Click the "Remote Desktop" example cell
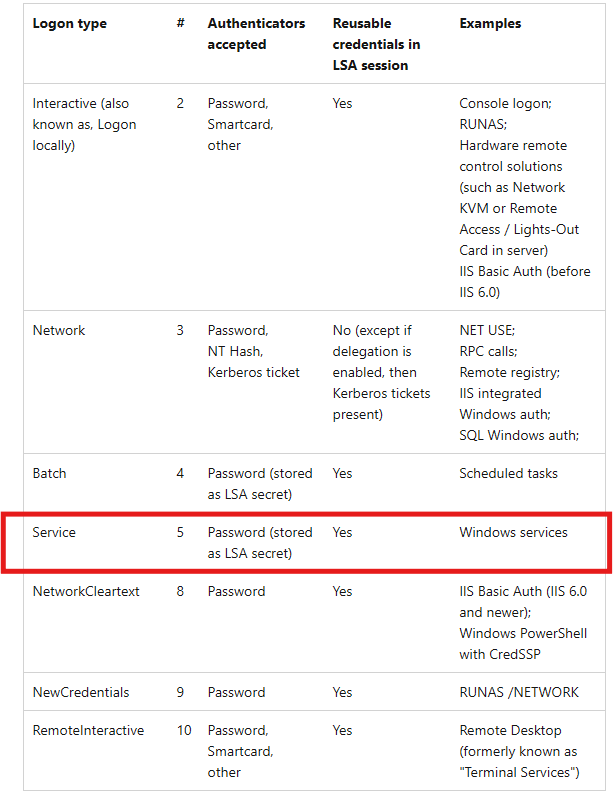The width and height of the screenshot is (613, 791). (x=510, y=730)
